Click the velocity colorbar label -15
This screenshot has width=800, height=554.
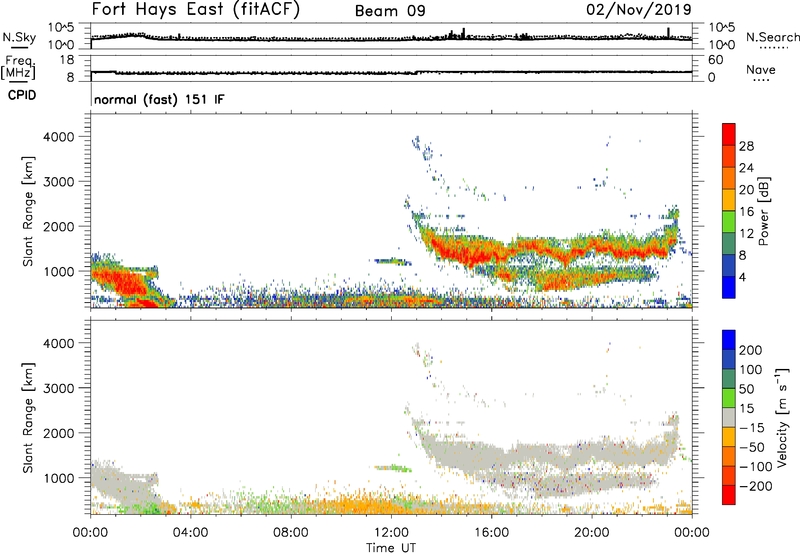752,428
